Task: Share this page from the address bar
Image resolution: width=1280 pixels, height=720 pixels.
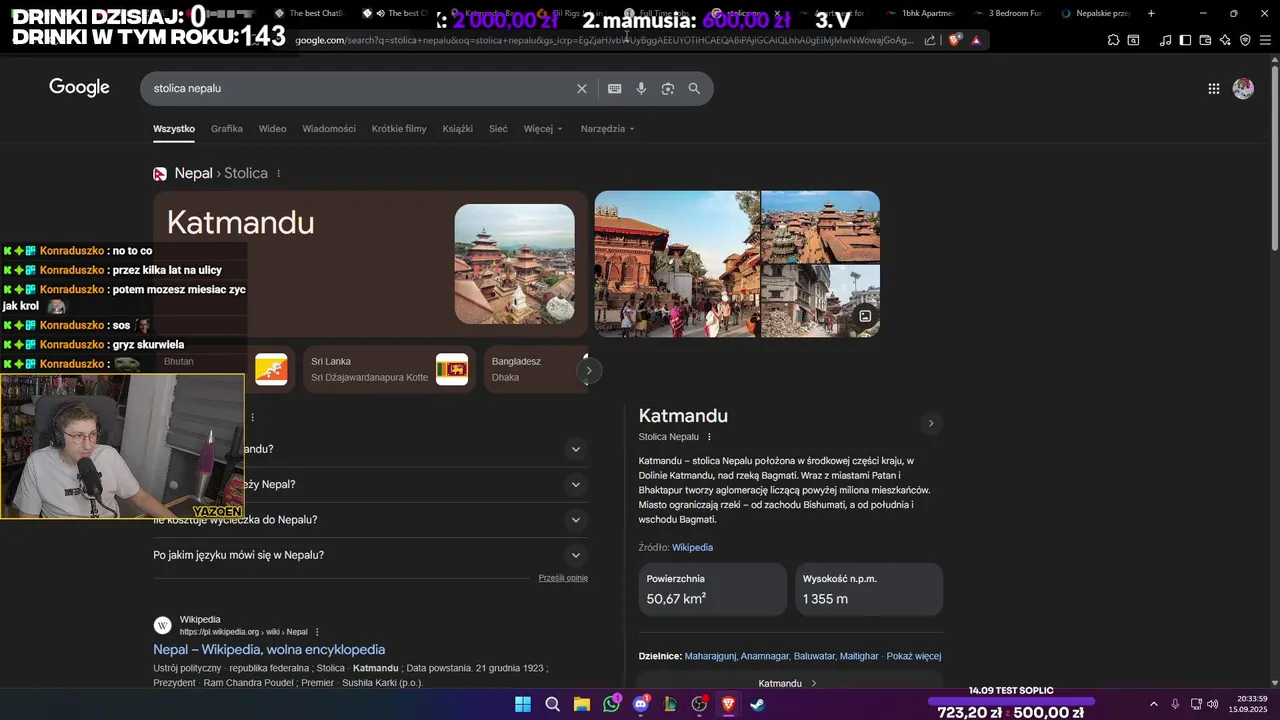Action: (x=930, y=40)
